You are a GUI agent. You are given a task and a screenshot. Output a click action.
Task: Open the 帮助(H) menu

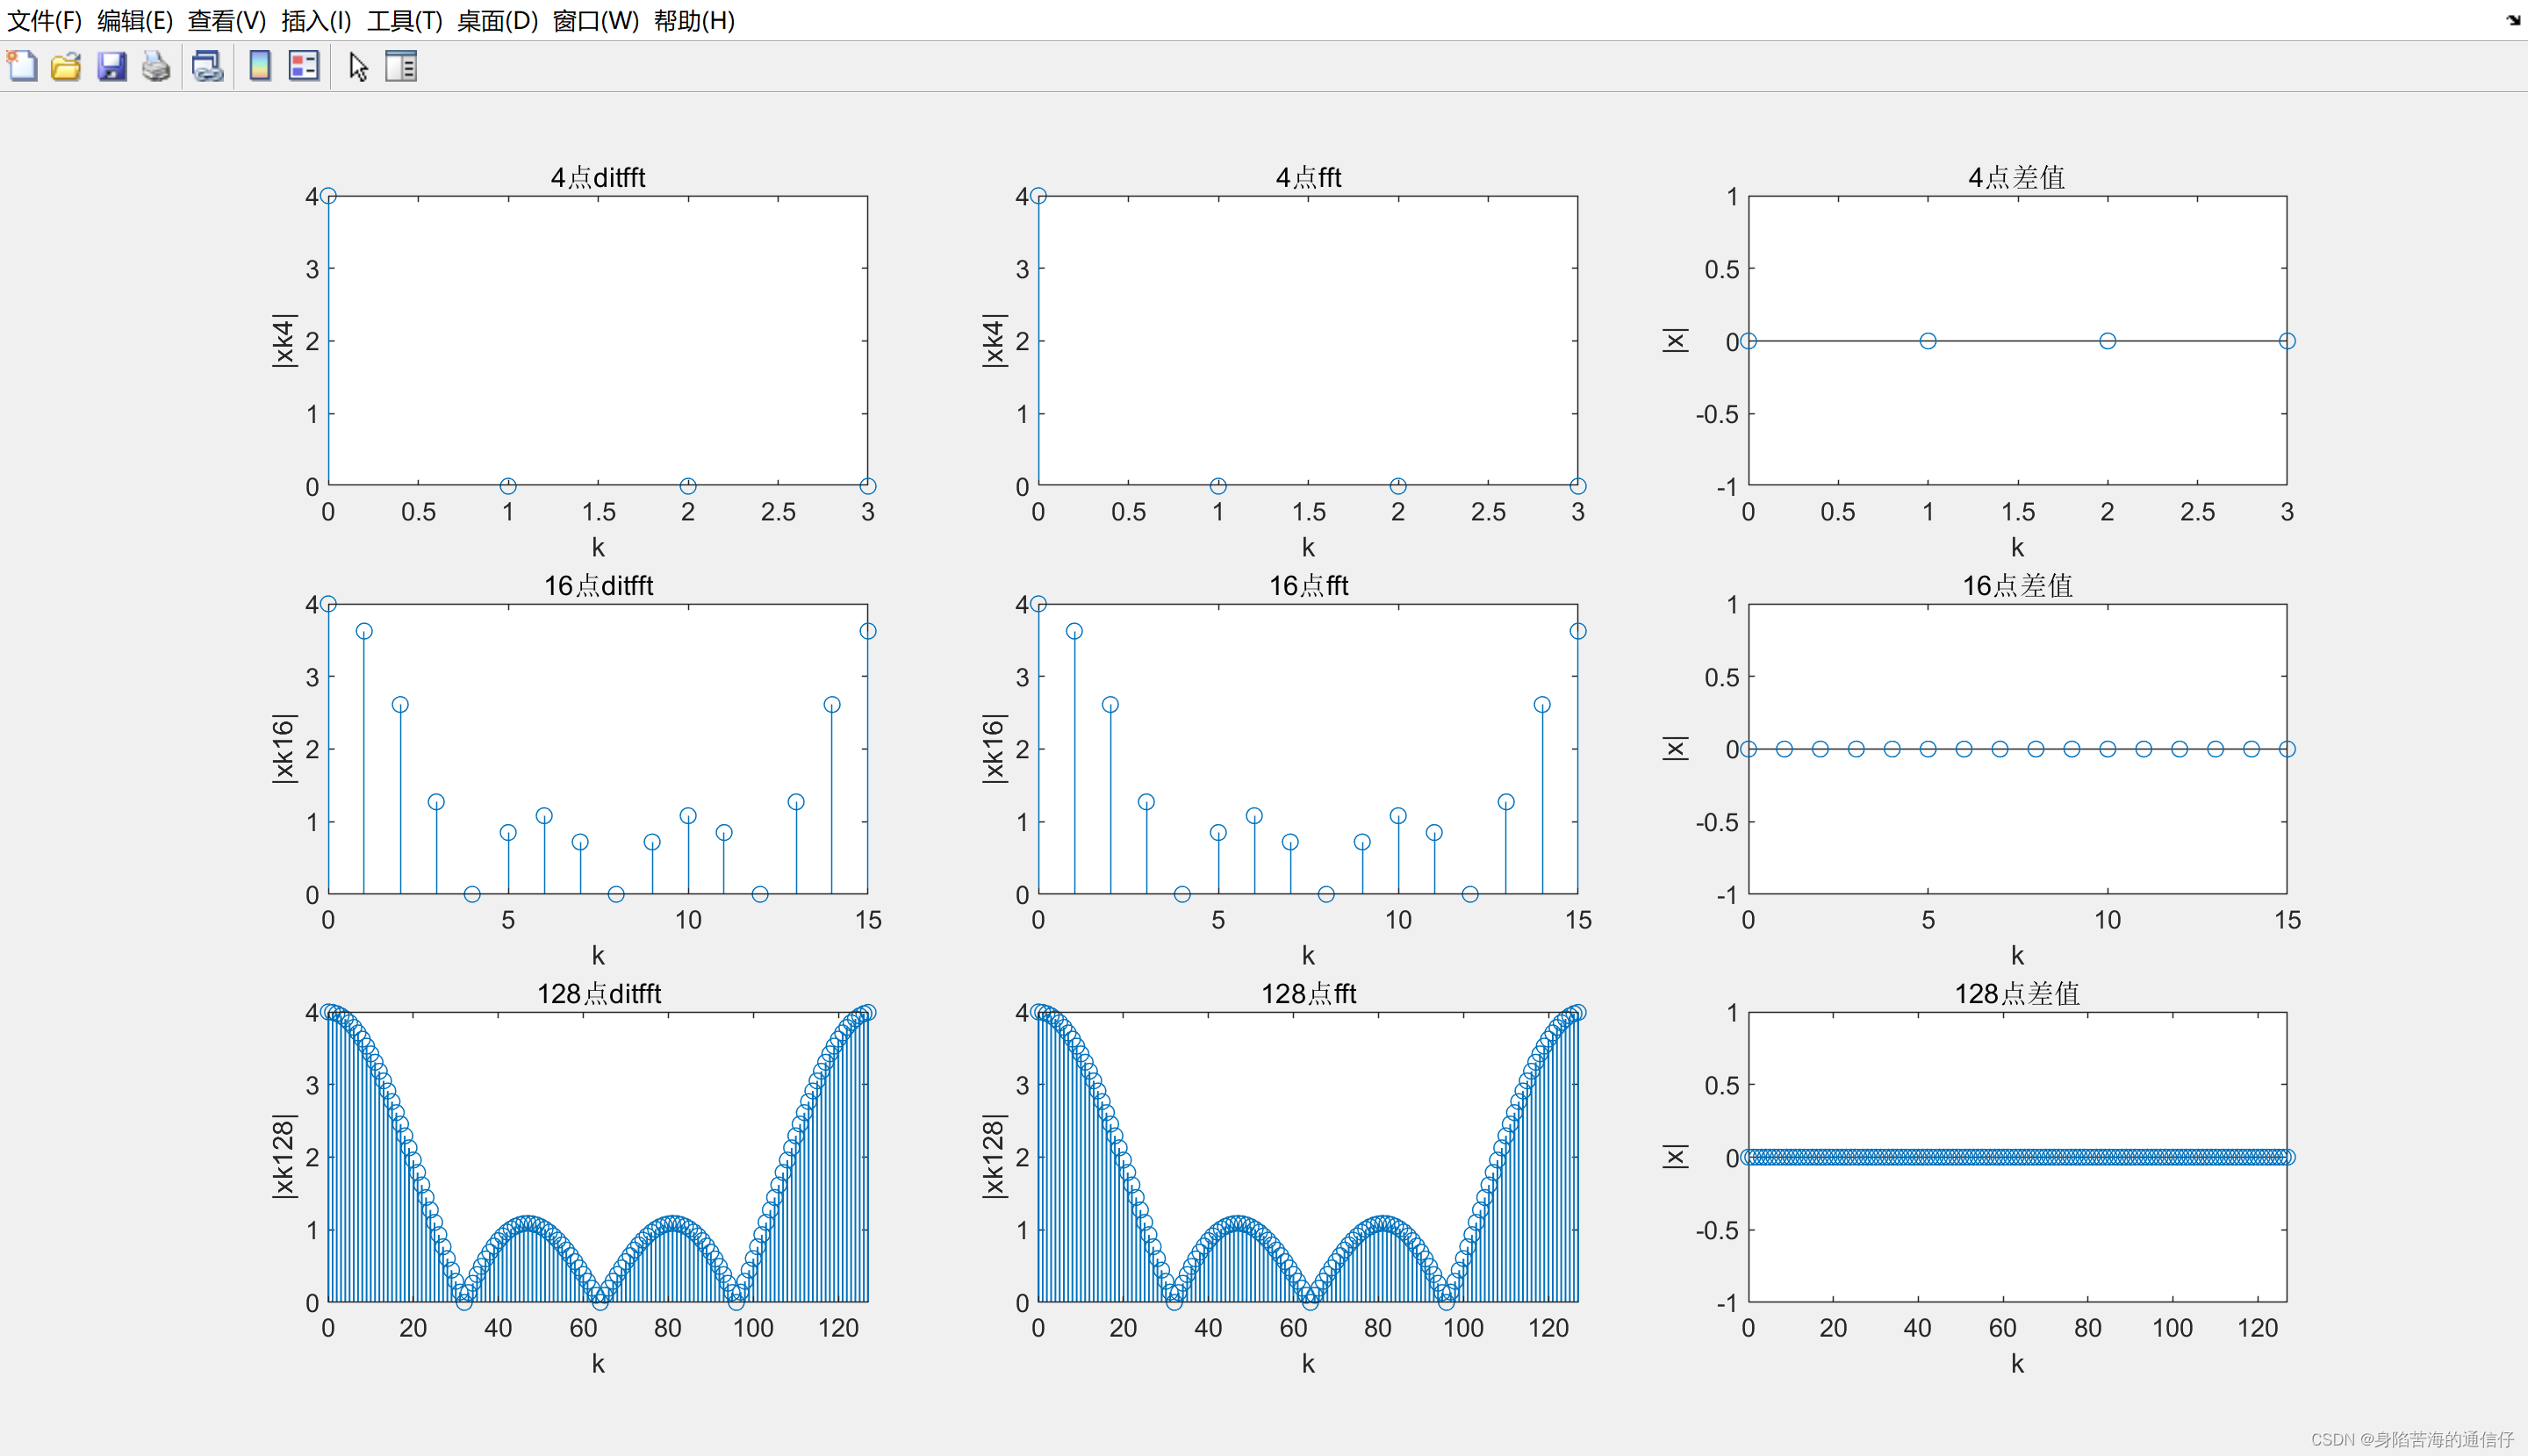point(694,20)
